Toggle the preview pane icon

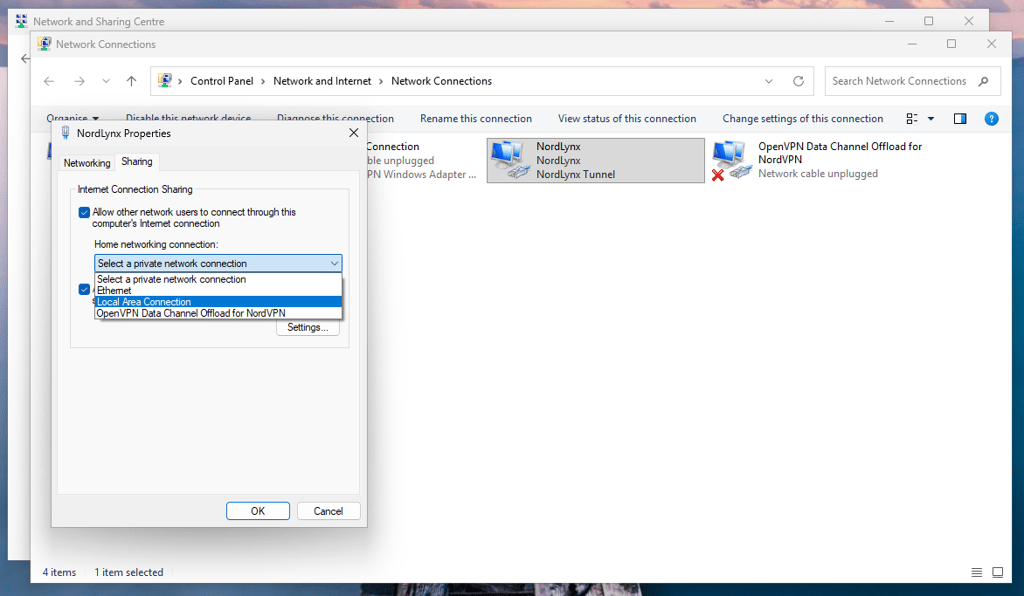pos(959,119)
